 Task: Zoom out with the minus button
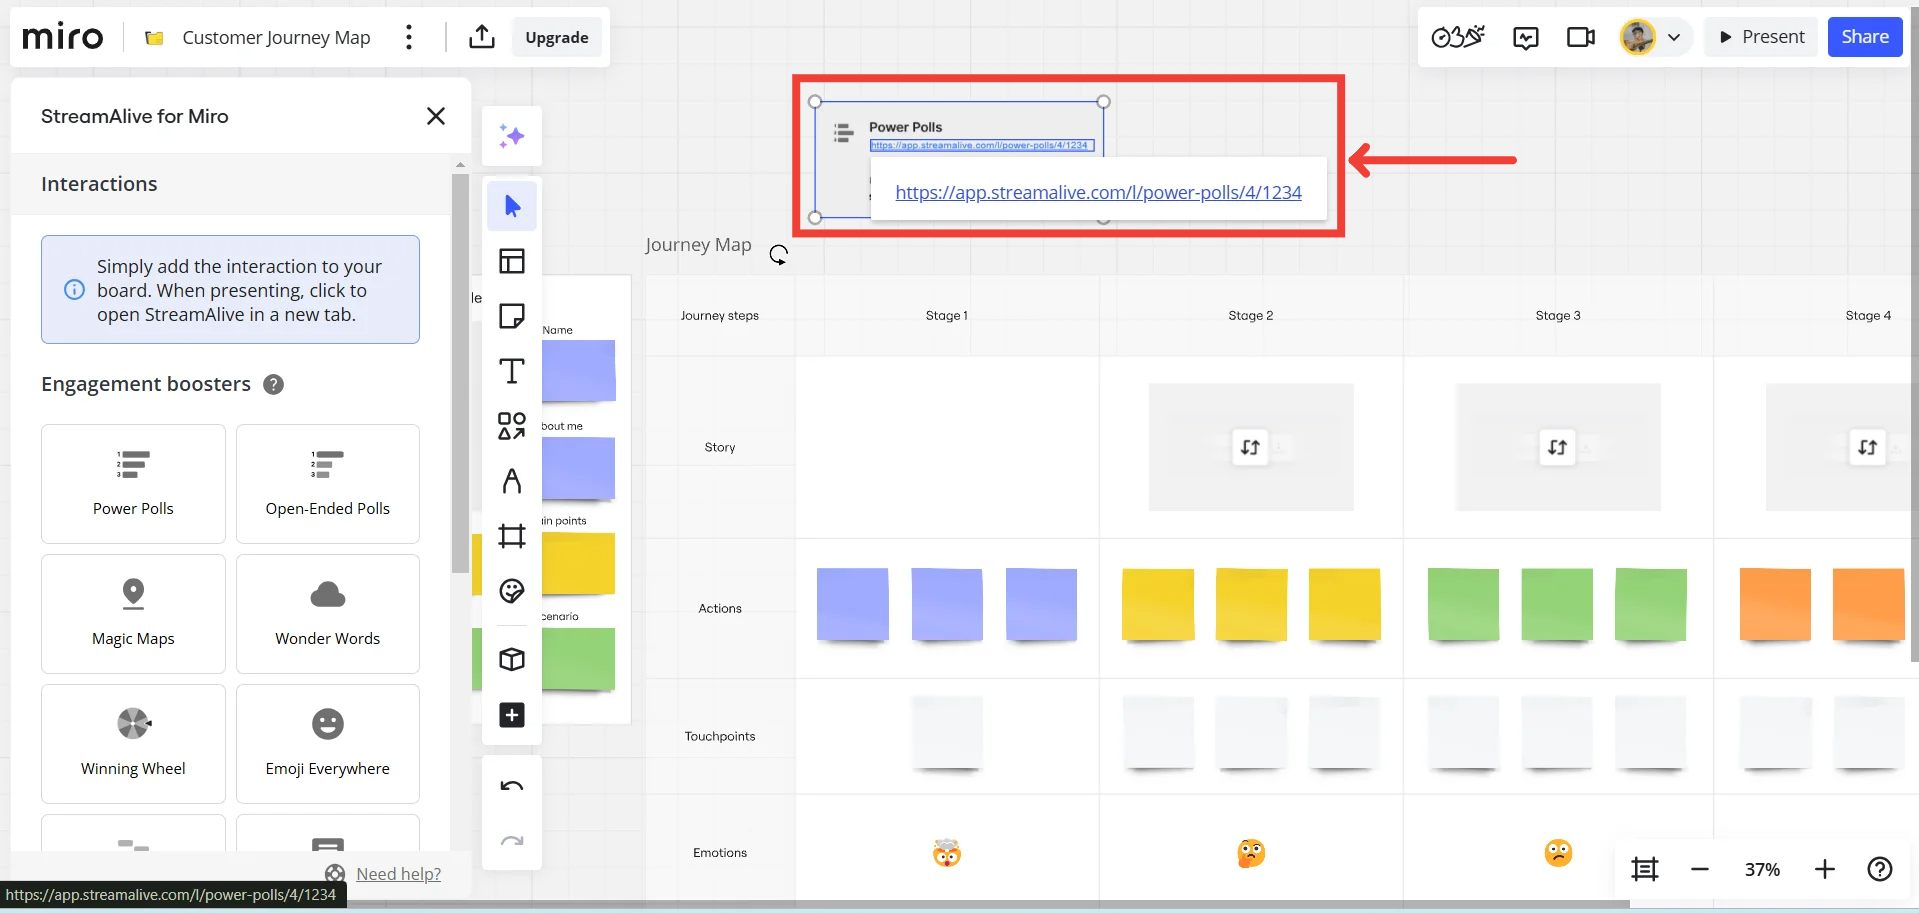click(1700, 869)
